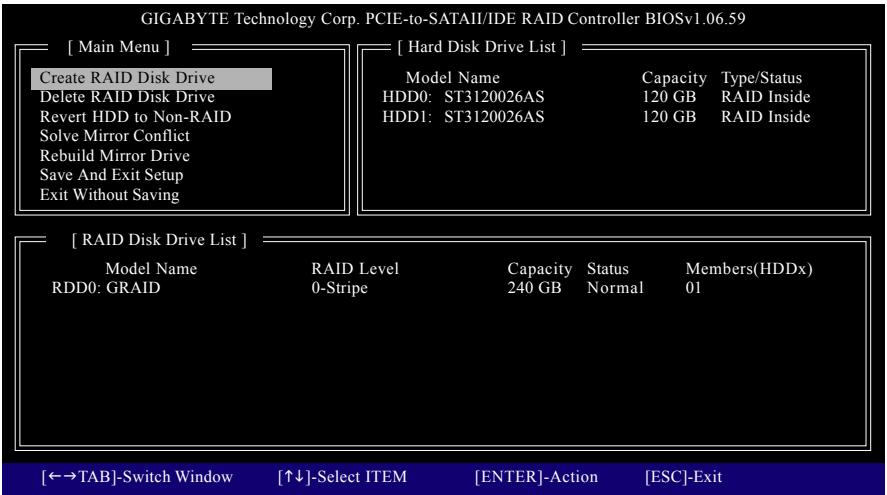Image resolution: width=887 pixels, height=495 pixels.
Task: Select Rebuild Mirror Drive entry
Action: coord(115,156)
